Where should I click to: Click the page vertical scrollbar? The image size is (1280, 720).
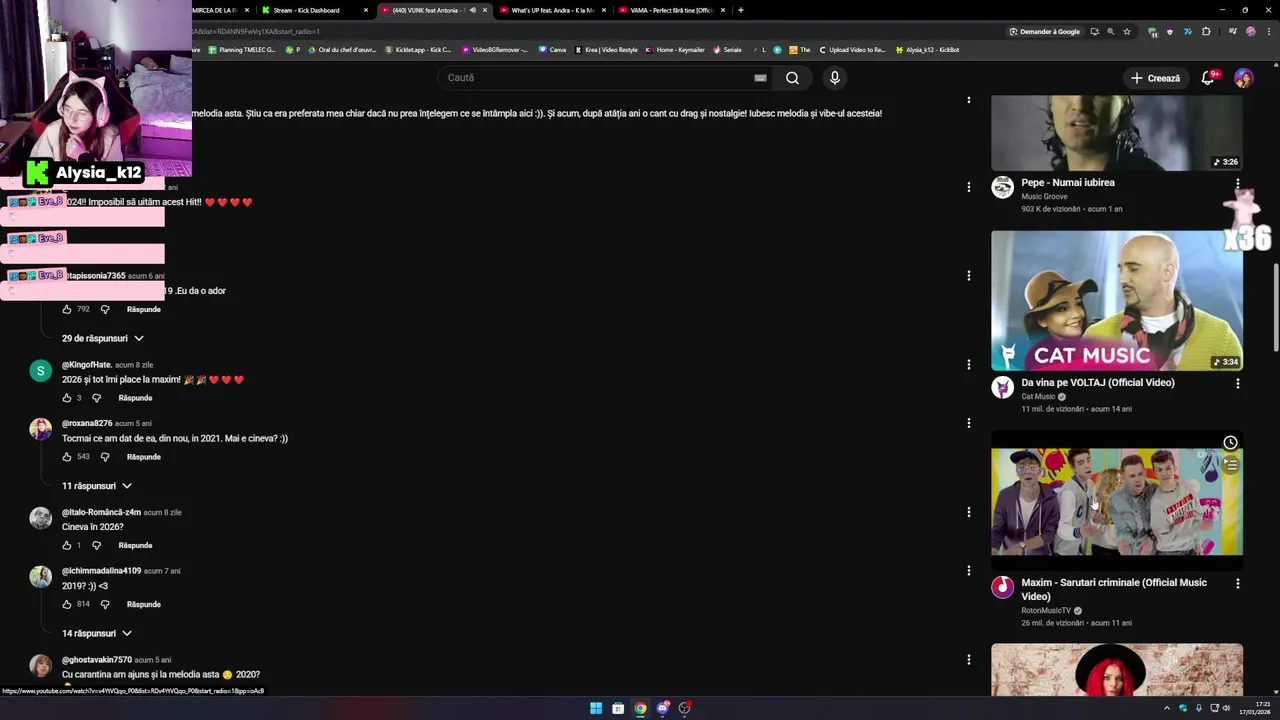pos(1275,308)
